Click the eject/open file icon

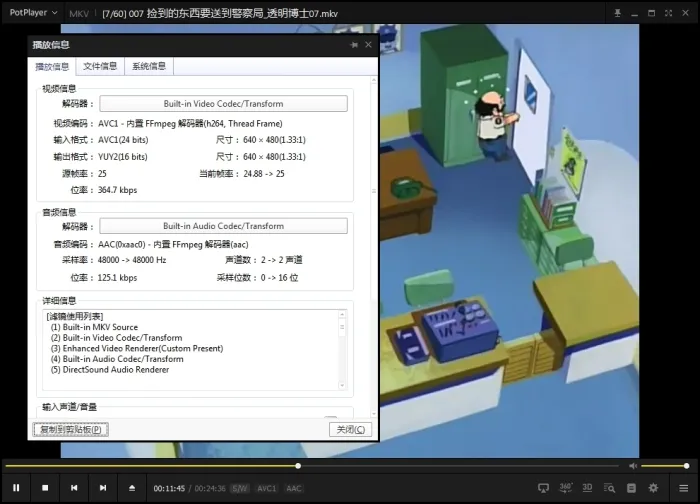point(132,488)
